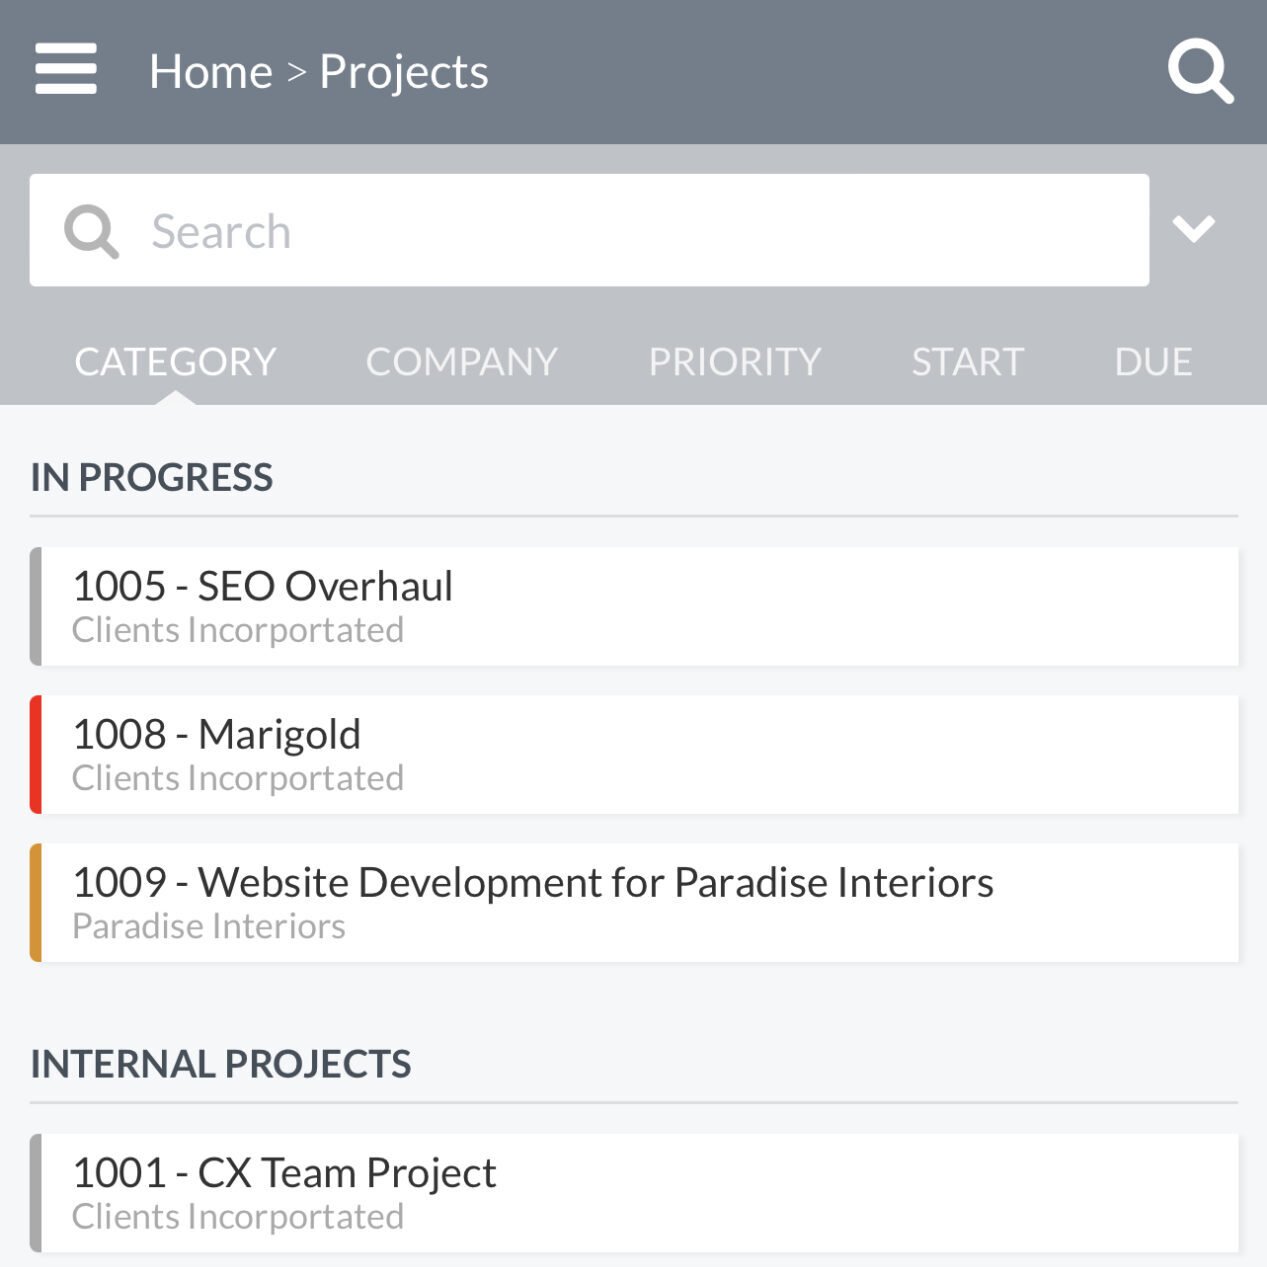Collapse the INTERNAL PROJECTS section header
This screenshot has width=1267, height=1267.
[x=221, y=1064]
